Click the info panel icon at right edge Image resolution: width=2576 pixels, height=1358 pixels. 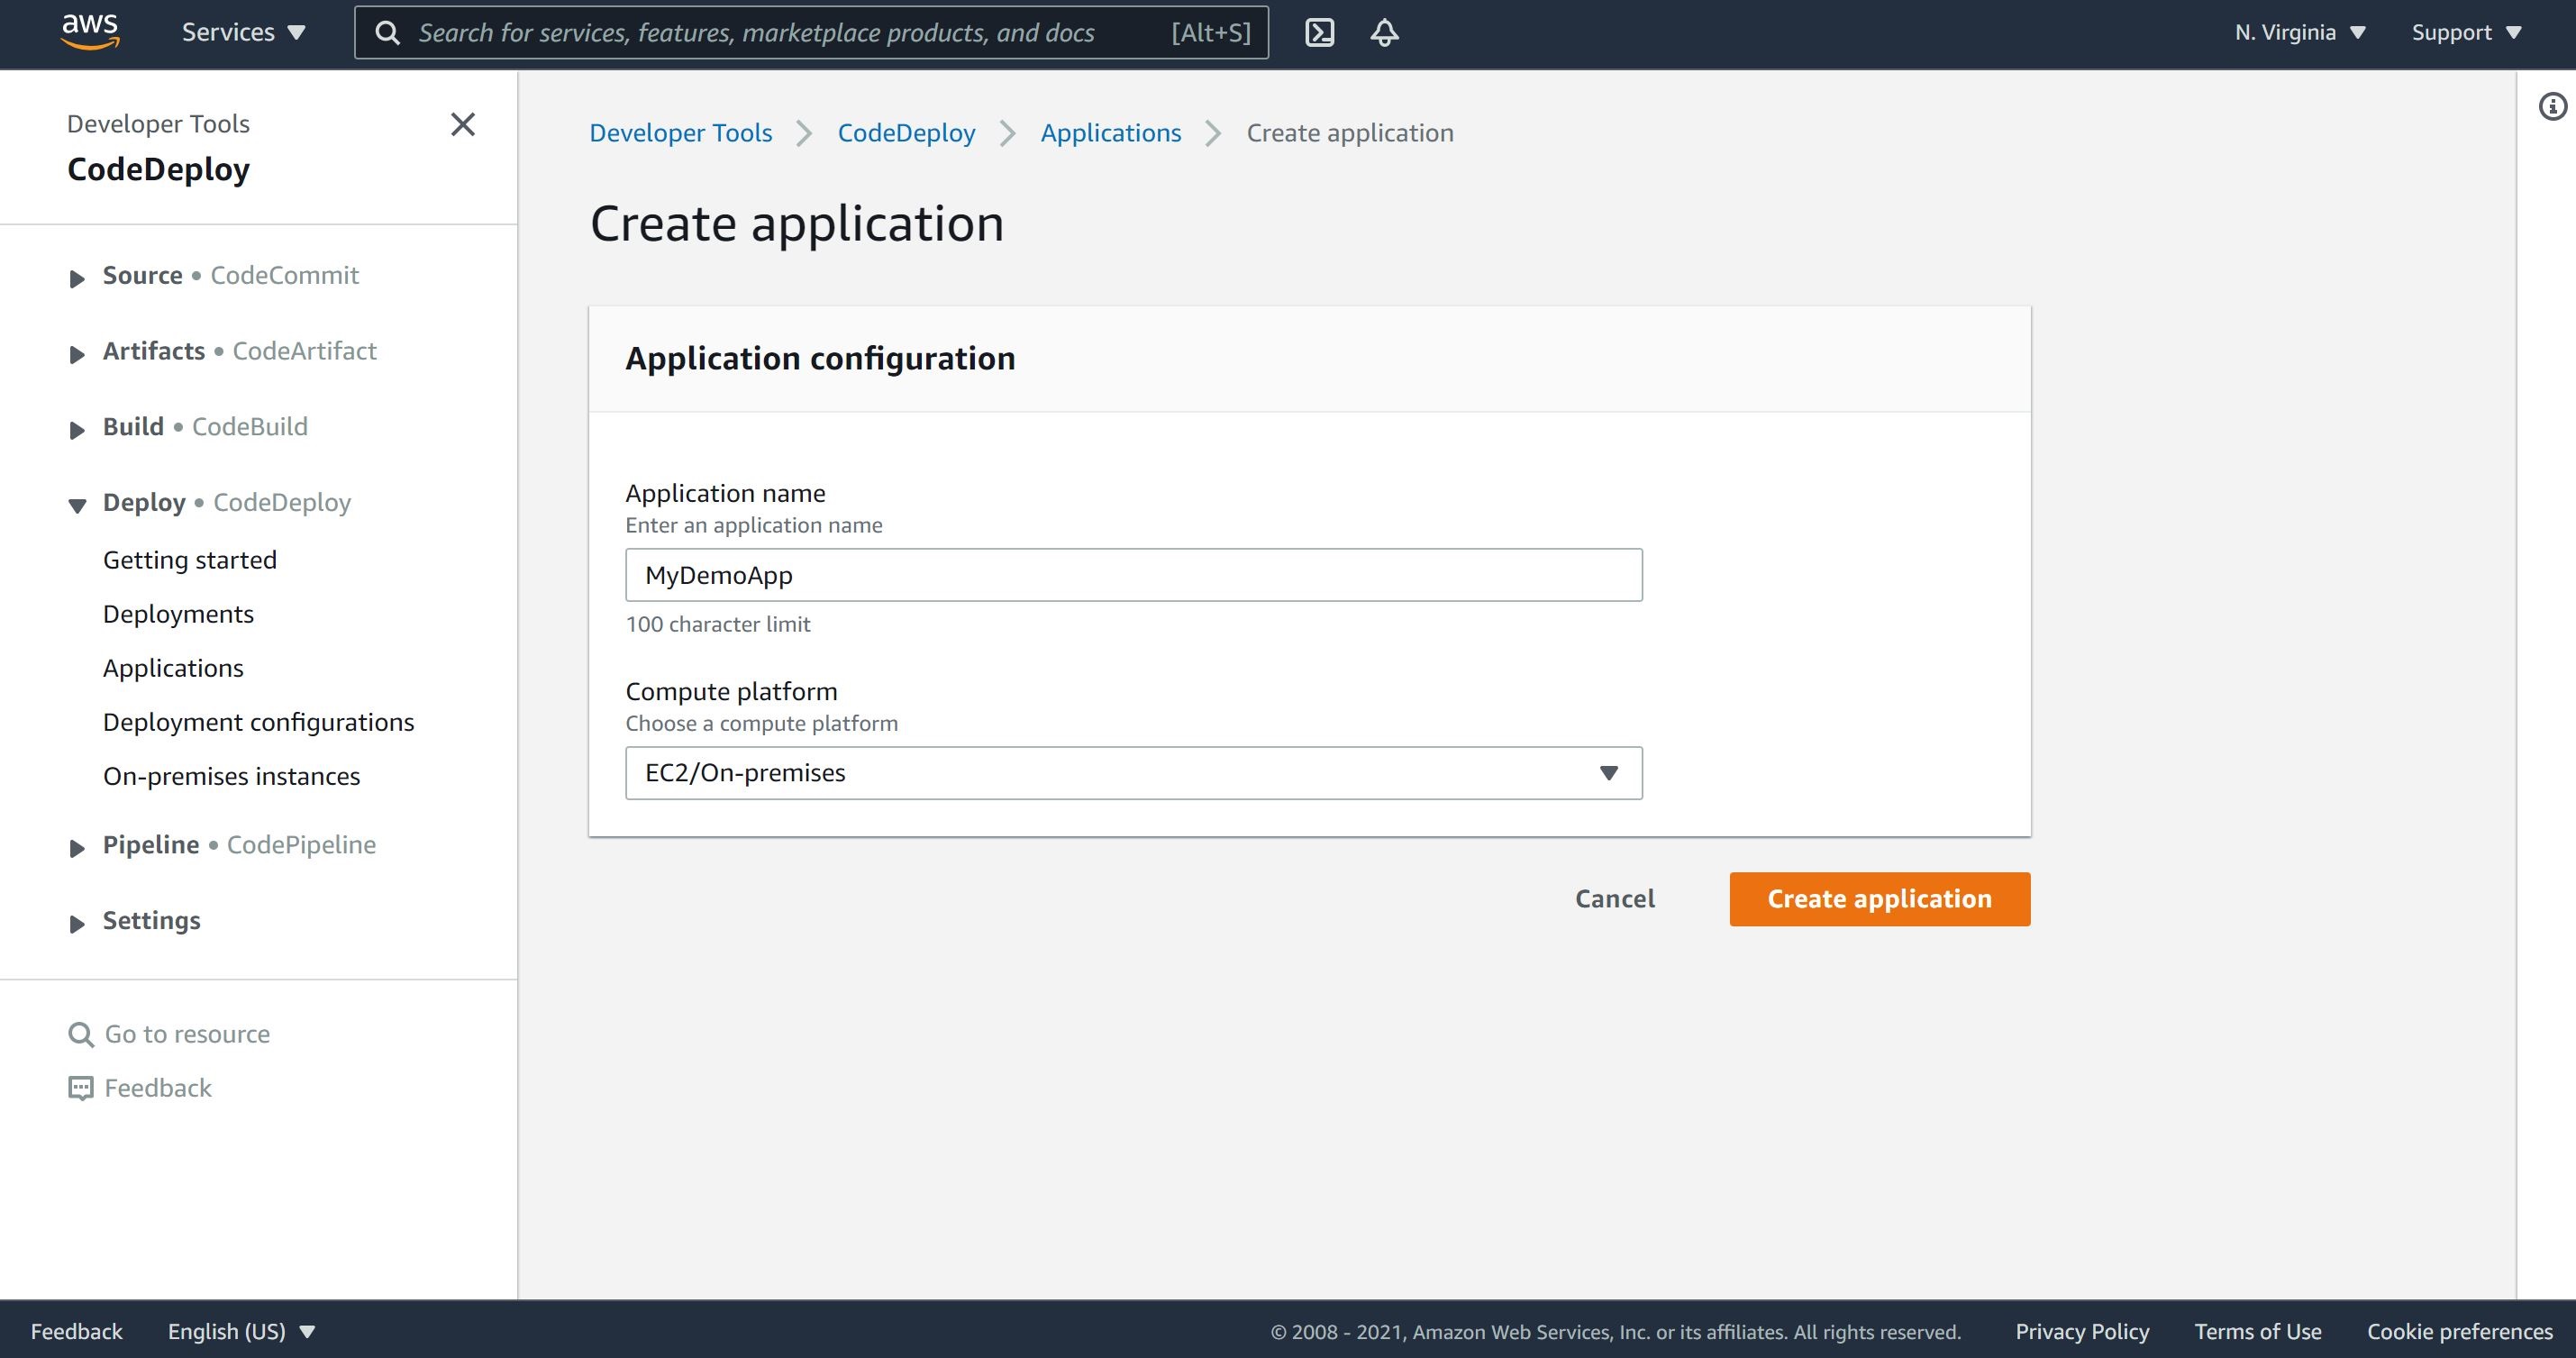(x=2552, y=106)
